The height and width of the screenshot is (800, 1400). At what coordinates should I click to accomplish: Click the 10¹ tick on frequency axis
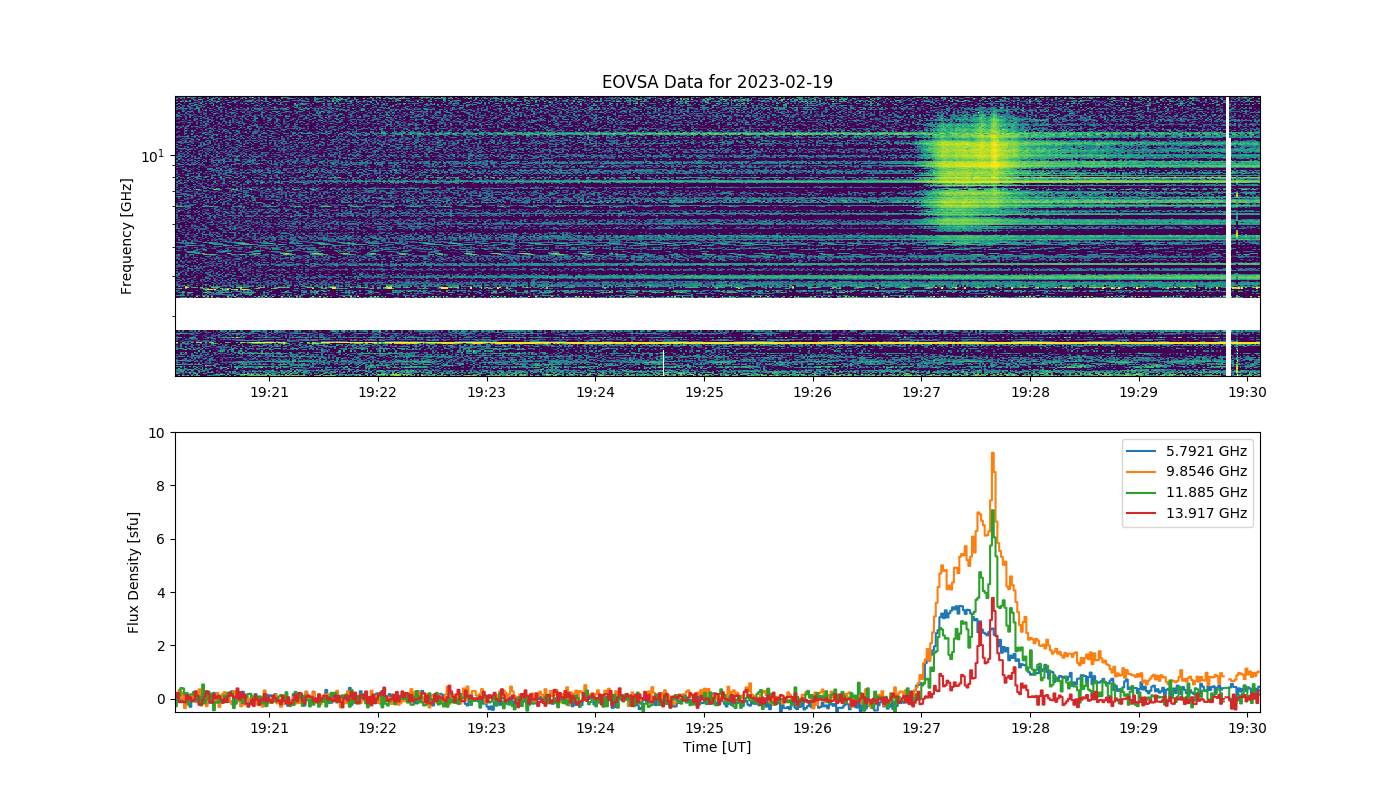click(x=152, y=156)
